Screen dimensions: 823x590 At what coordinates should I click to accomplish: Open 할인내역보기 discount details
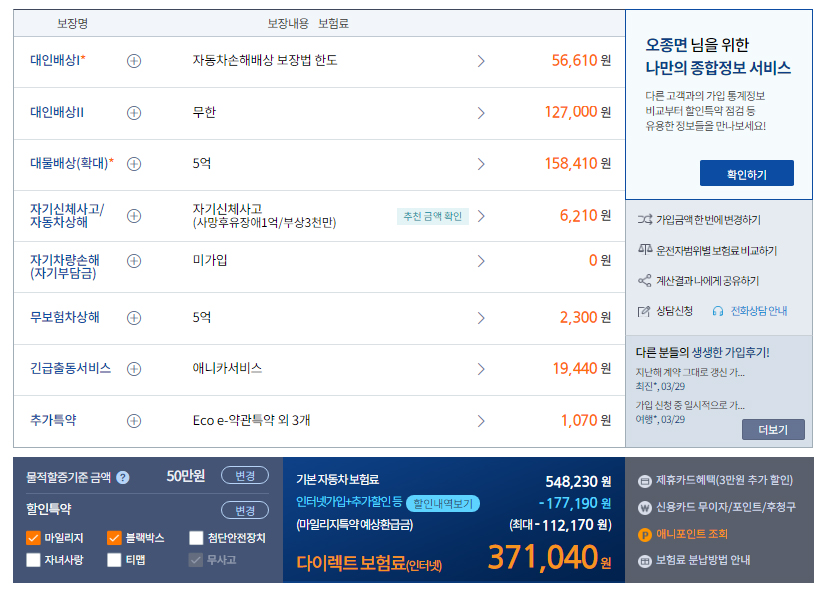pos(443,504)
